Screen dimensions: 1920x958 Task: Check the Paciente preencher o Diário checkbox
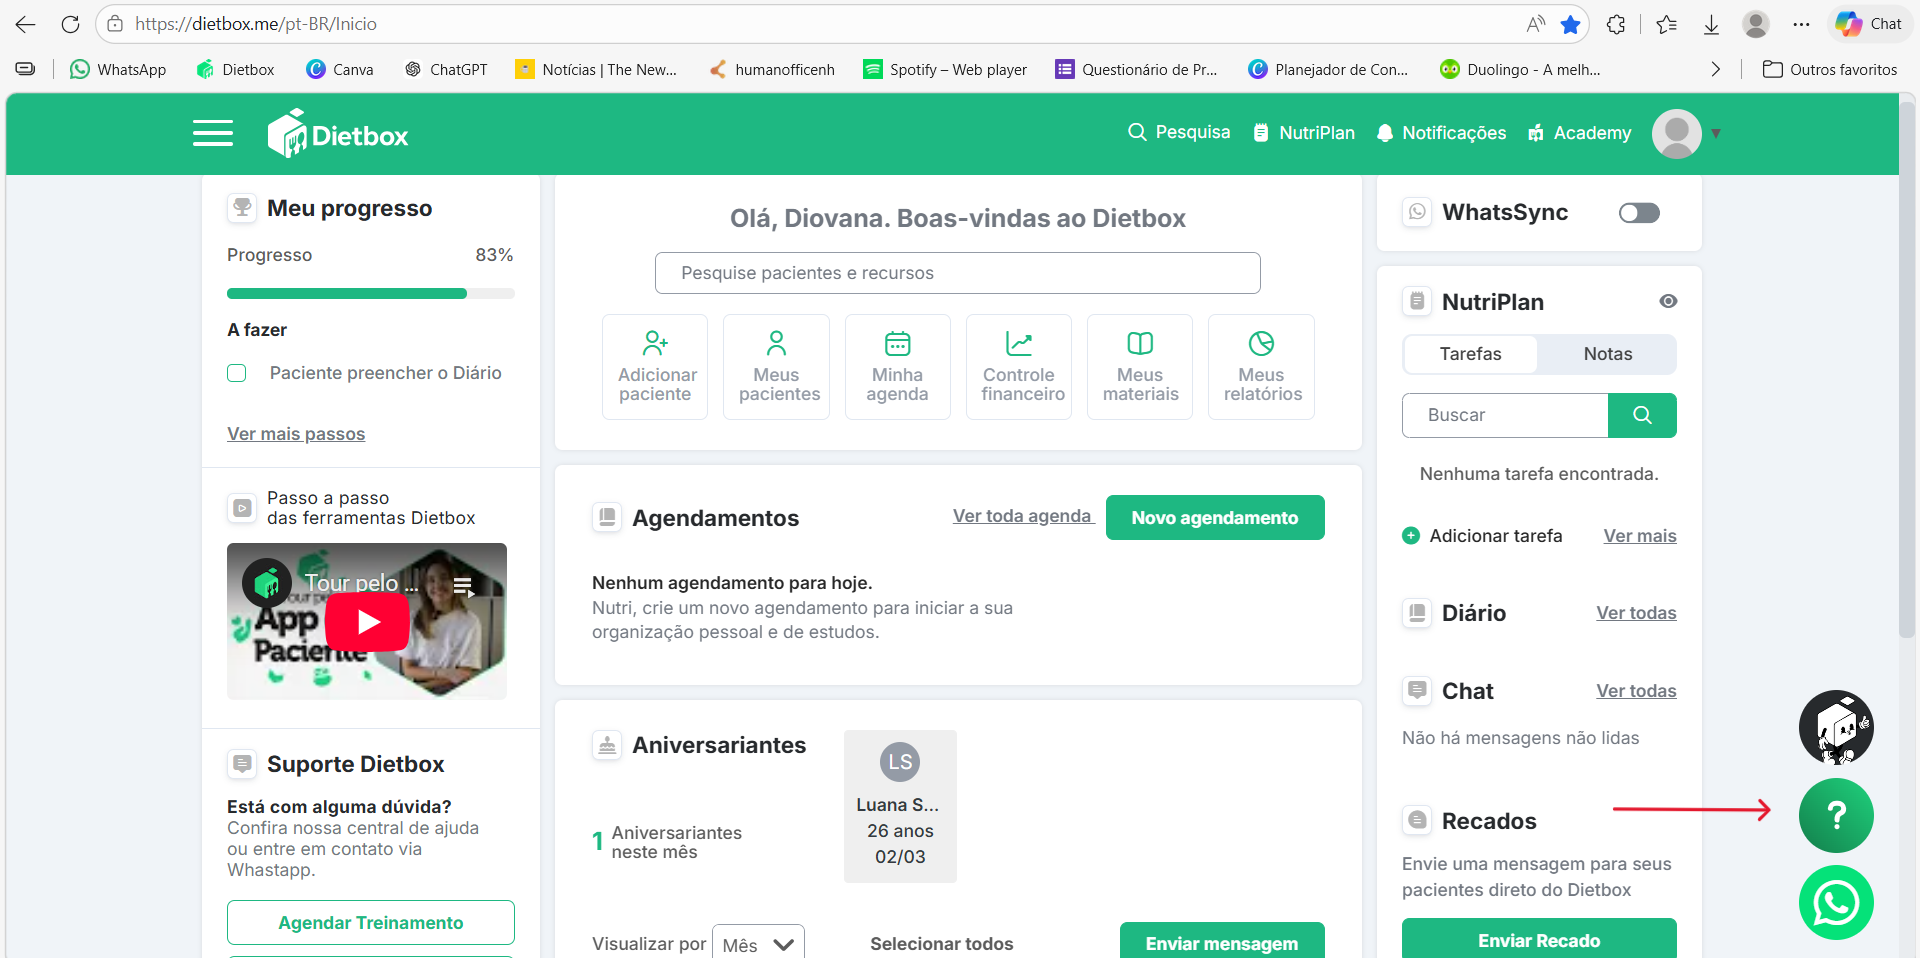tap(237, 373)
